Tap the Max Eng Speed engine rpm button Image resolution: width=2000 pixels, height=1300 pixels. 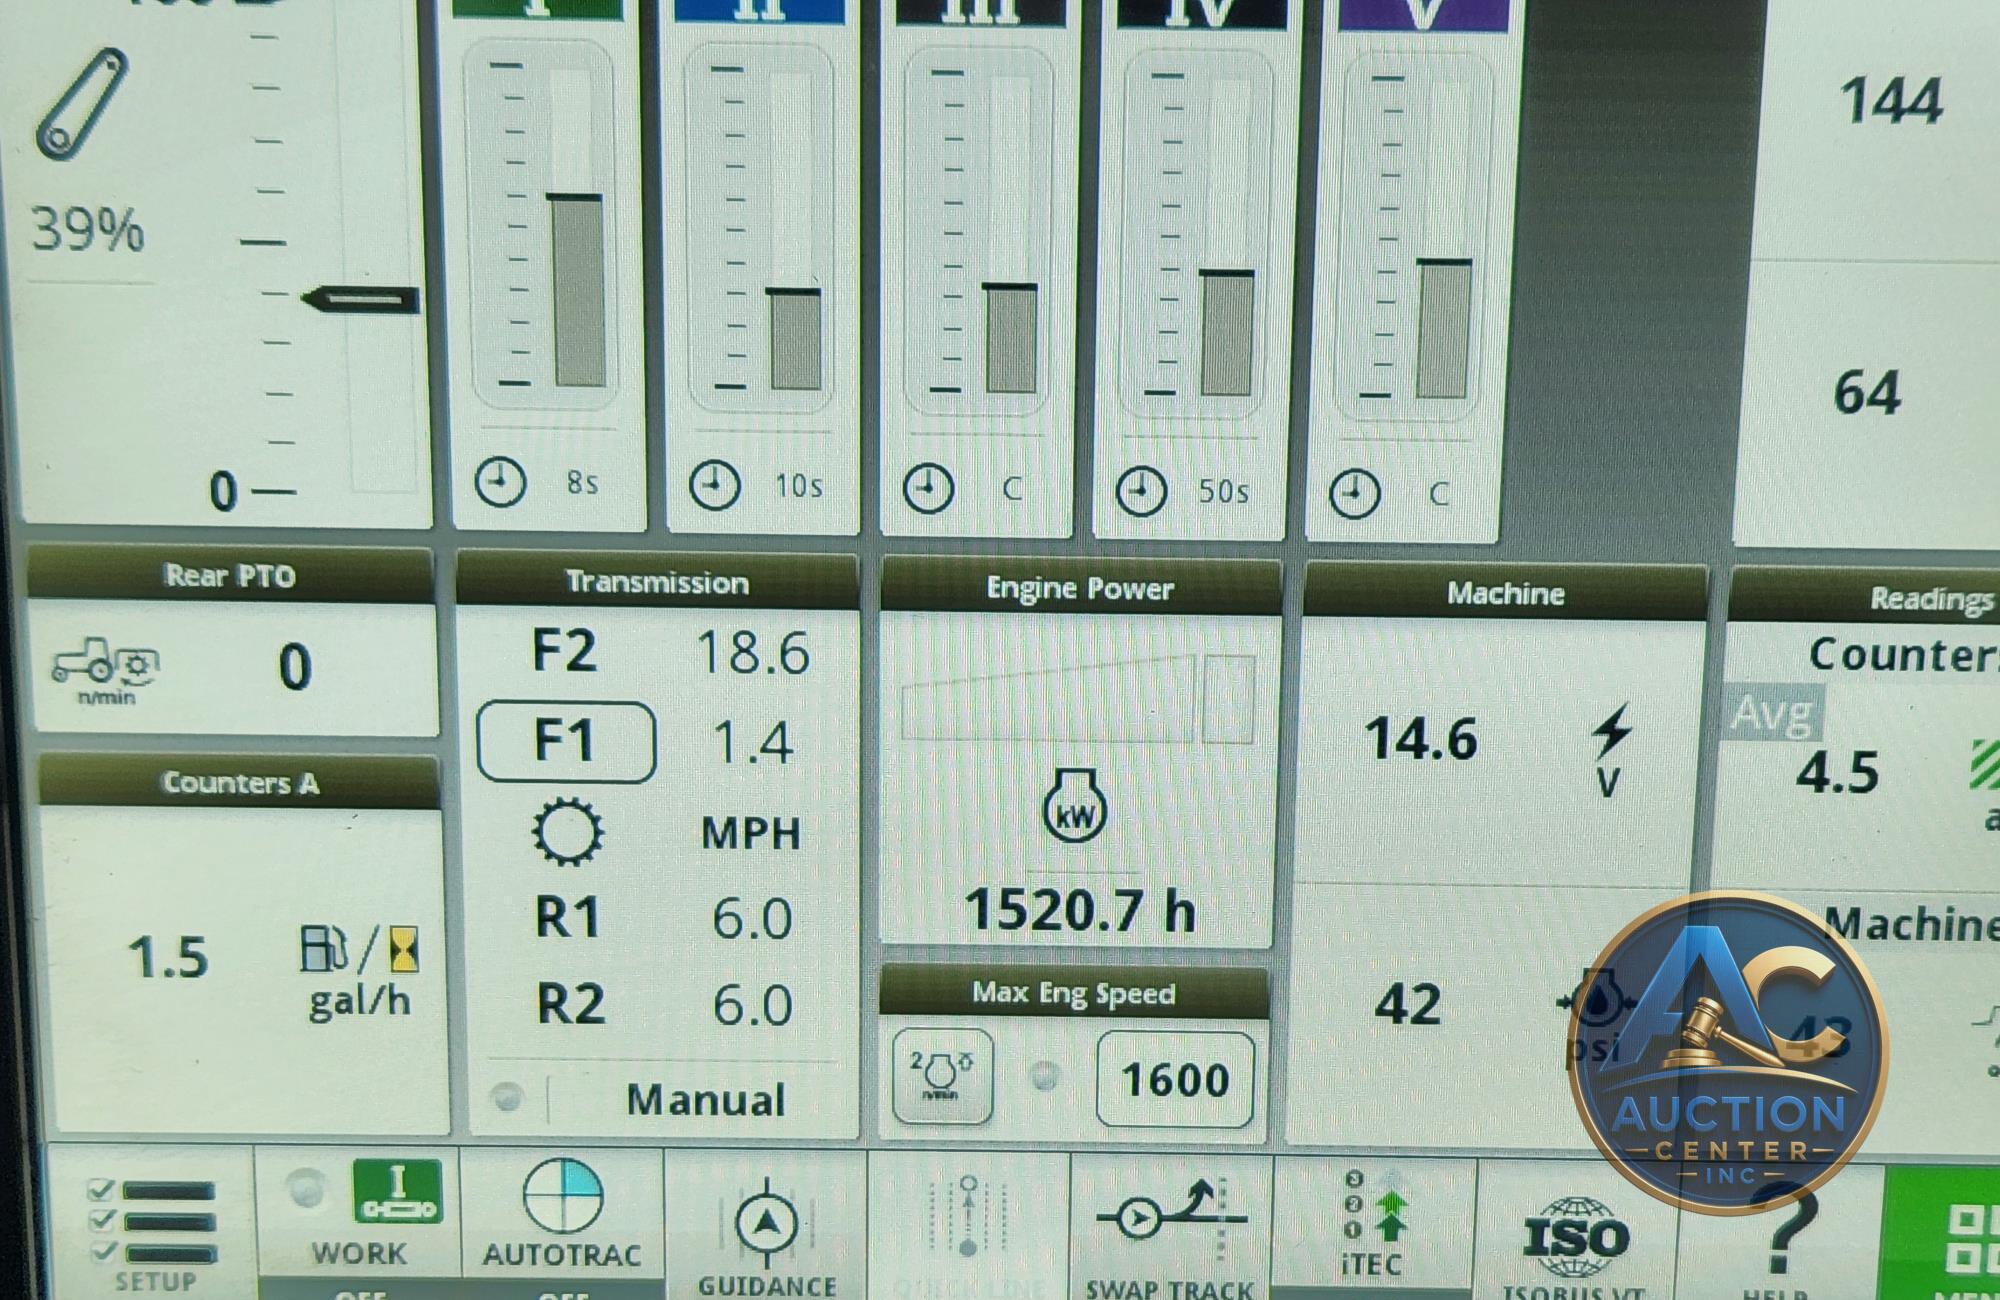click(941, 1077)
